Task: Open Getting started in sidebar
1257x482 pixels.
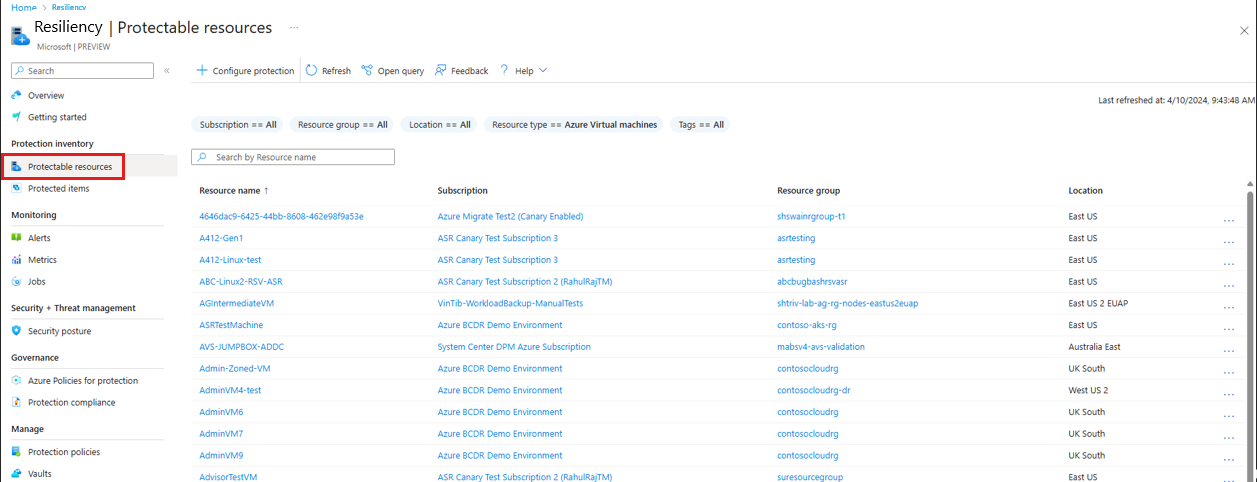Action: (x=57, y=117)
